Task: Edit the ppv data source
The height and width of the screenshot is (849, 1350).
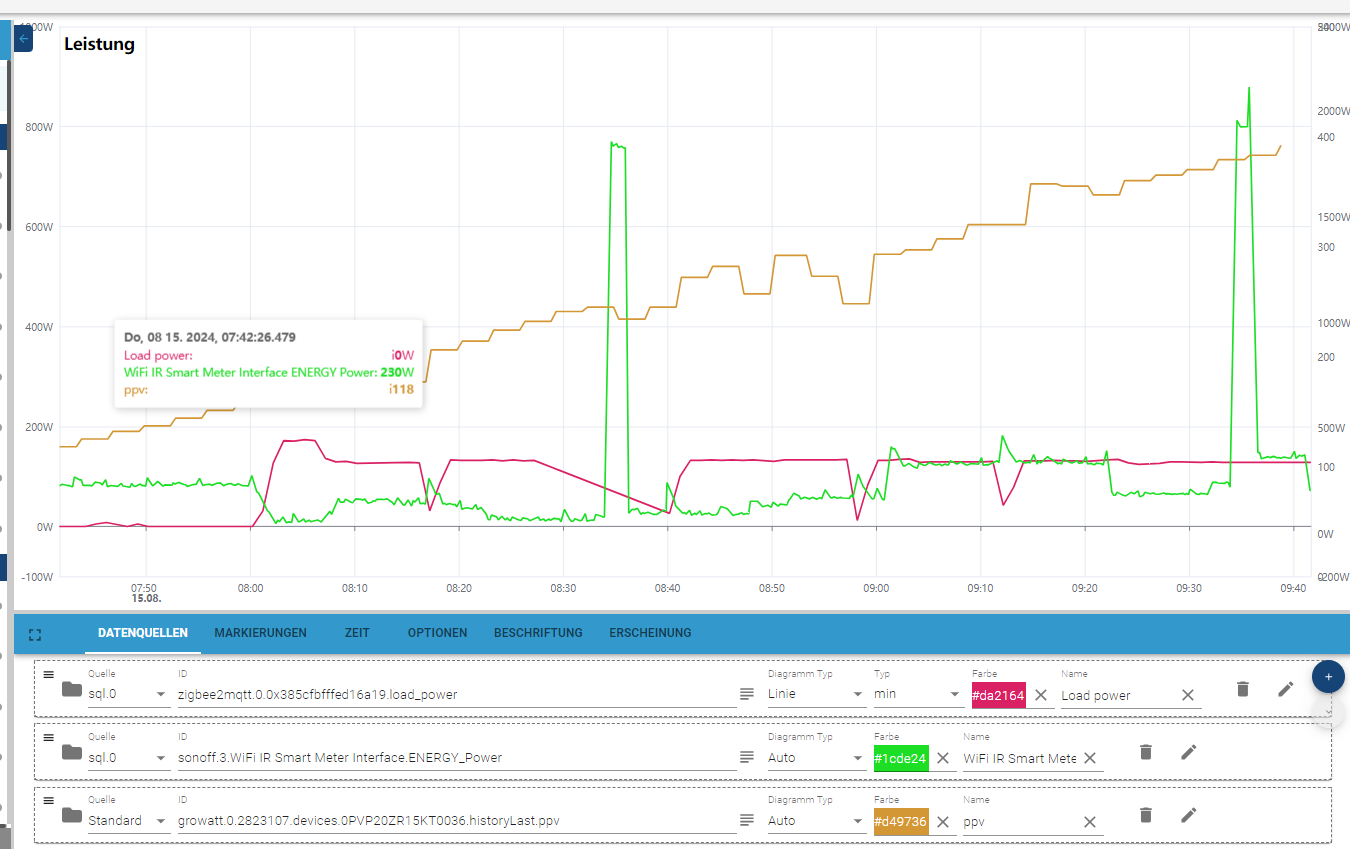Action: (1189, 814)
